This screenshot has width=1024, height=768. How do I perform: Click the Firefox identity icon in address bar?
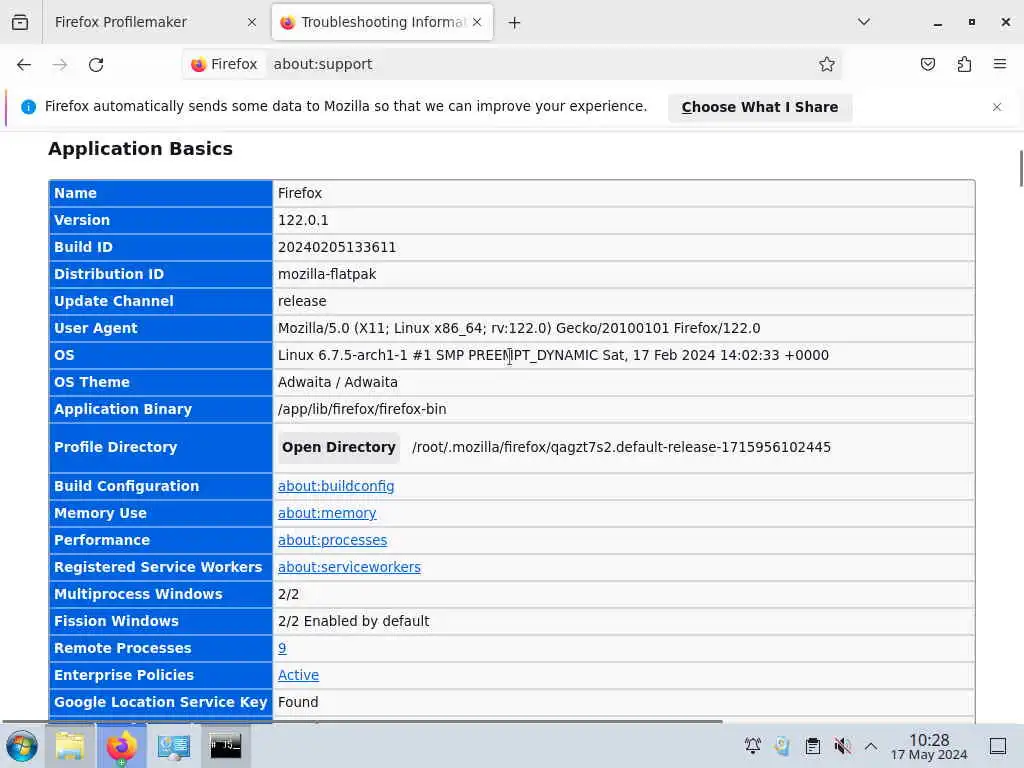pos(225,64)
